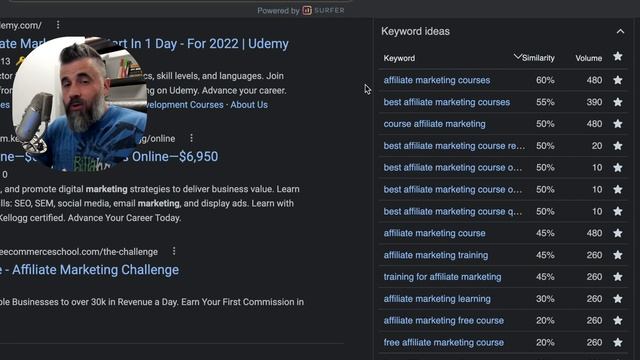
Task: Open the 'affiliate marketing course' keyword link
Action: [x=434, y=233]
